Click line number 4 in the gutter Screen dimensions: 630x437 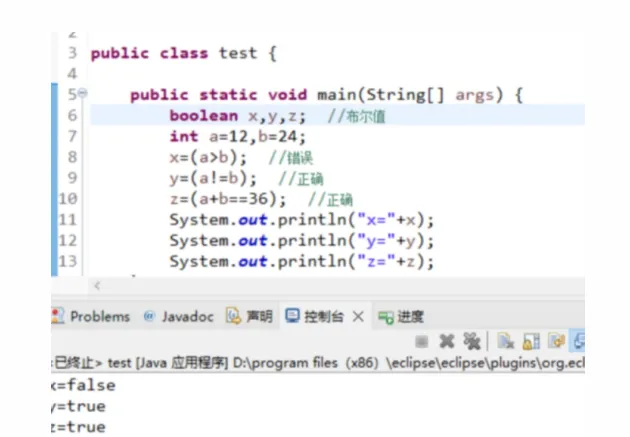click(72, 74)
